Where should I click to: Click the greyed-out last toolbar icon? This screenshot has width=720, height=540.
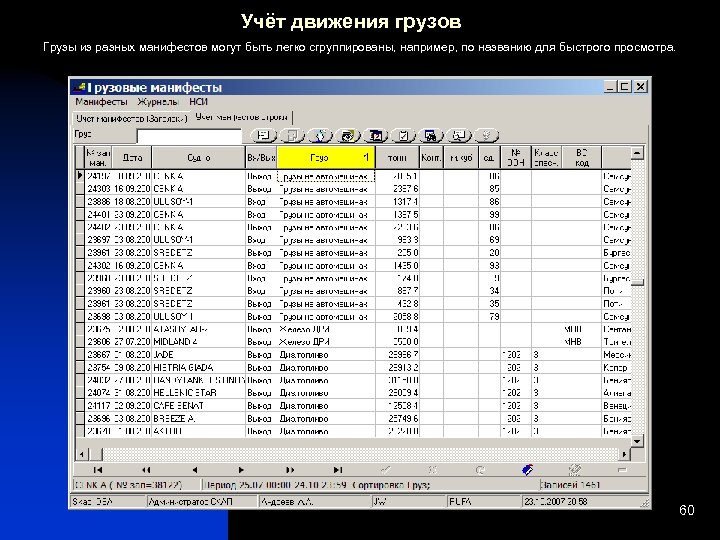[486, 135]
